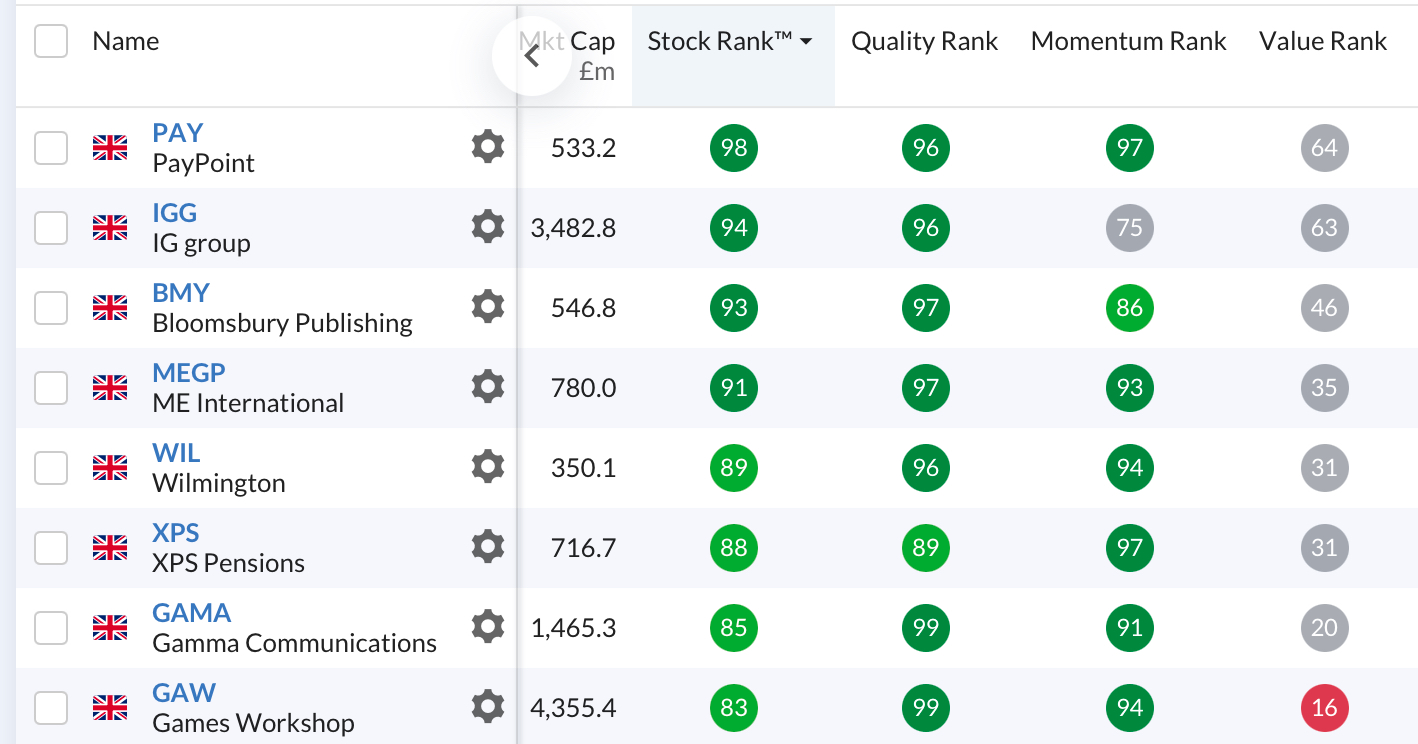Sort the table by Quality Rank
Image resolution: width=1418 pixels, height=744 pixels.
tap(925, 41)
